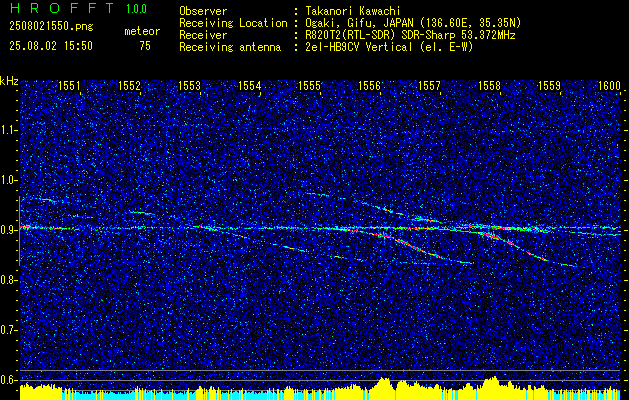Click the 1600 time marker
This screenshot has height=400, width=629.
click(609, 85)
